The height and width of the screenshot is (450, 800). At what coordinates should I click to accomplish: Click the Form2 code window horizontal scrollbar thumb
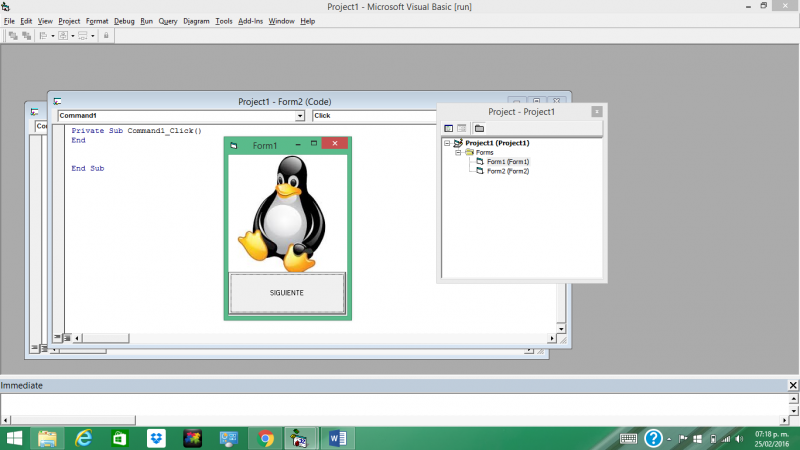106,338
